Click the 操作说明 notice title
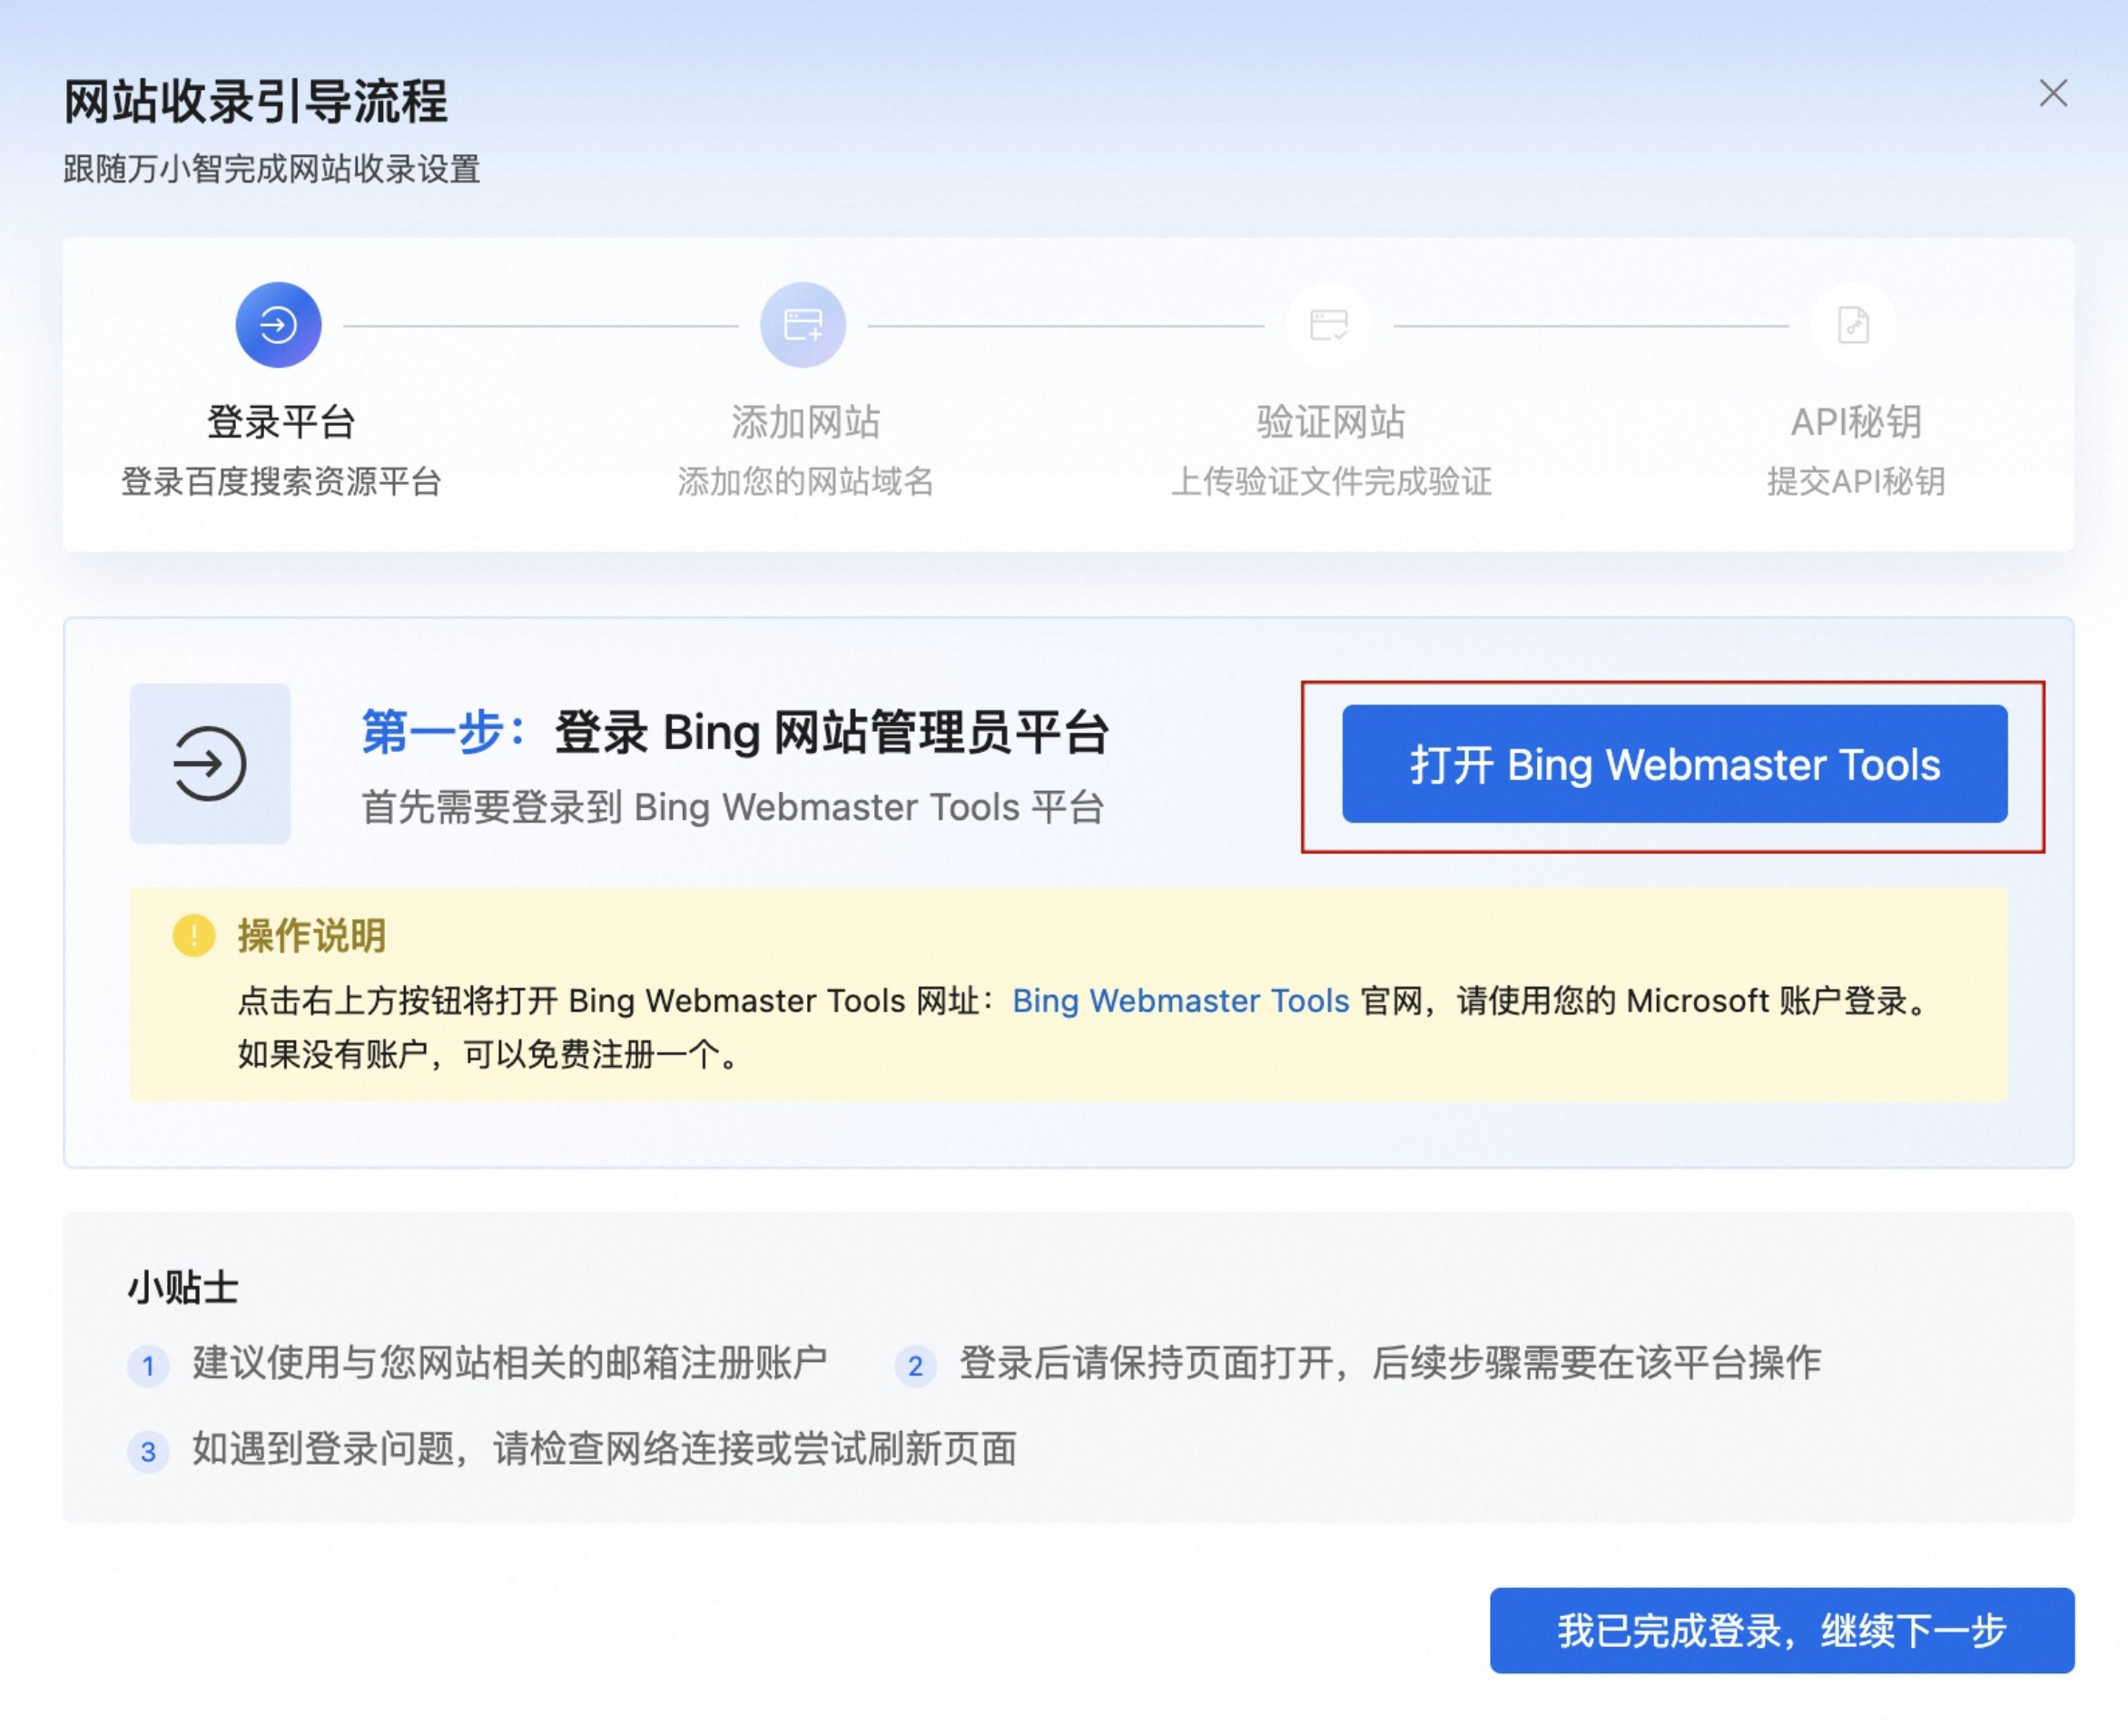 point(311,936)
